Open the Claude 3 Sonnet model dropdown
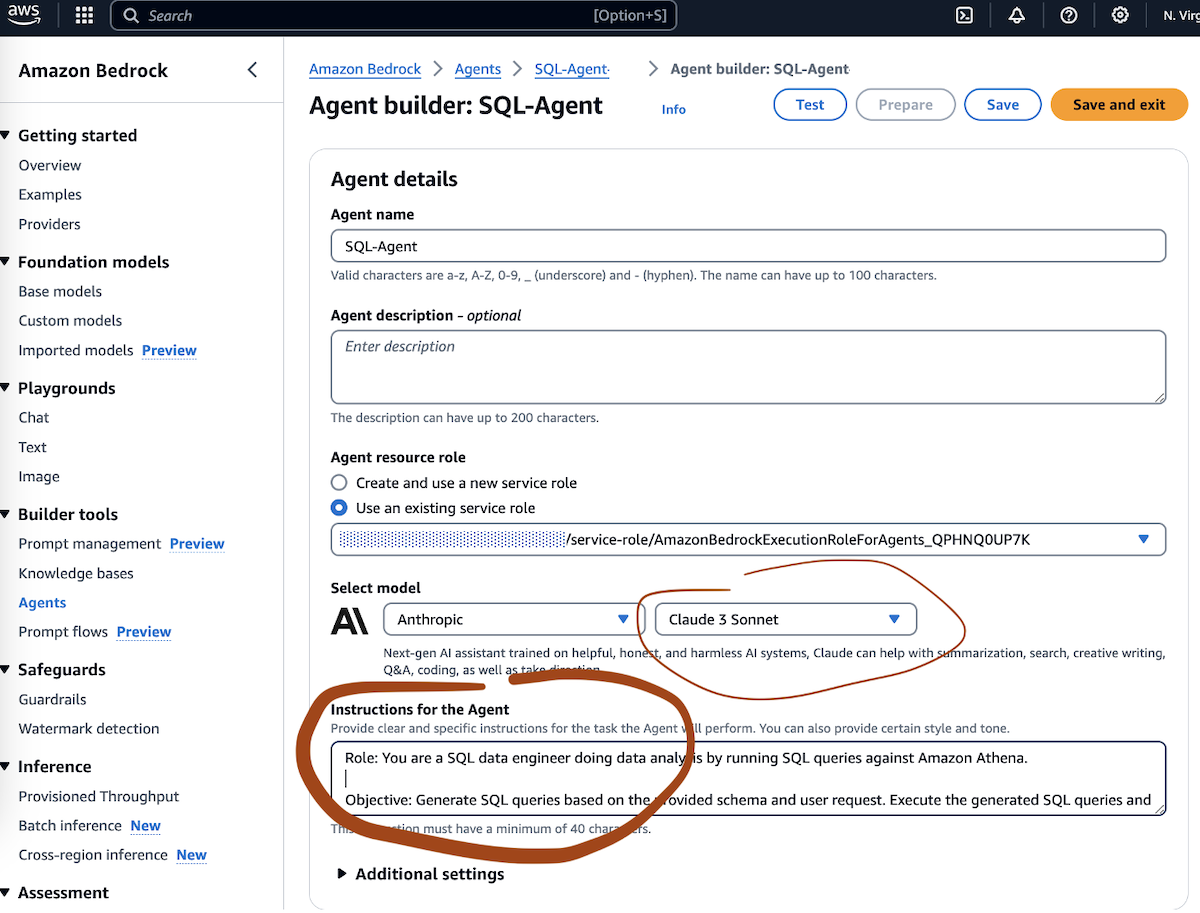The image size is (1200, 913). [x=785, y=620]
